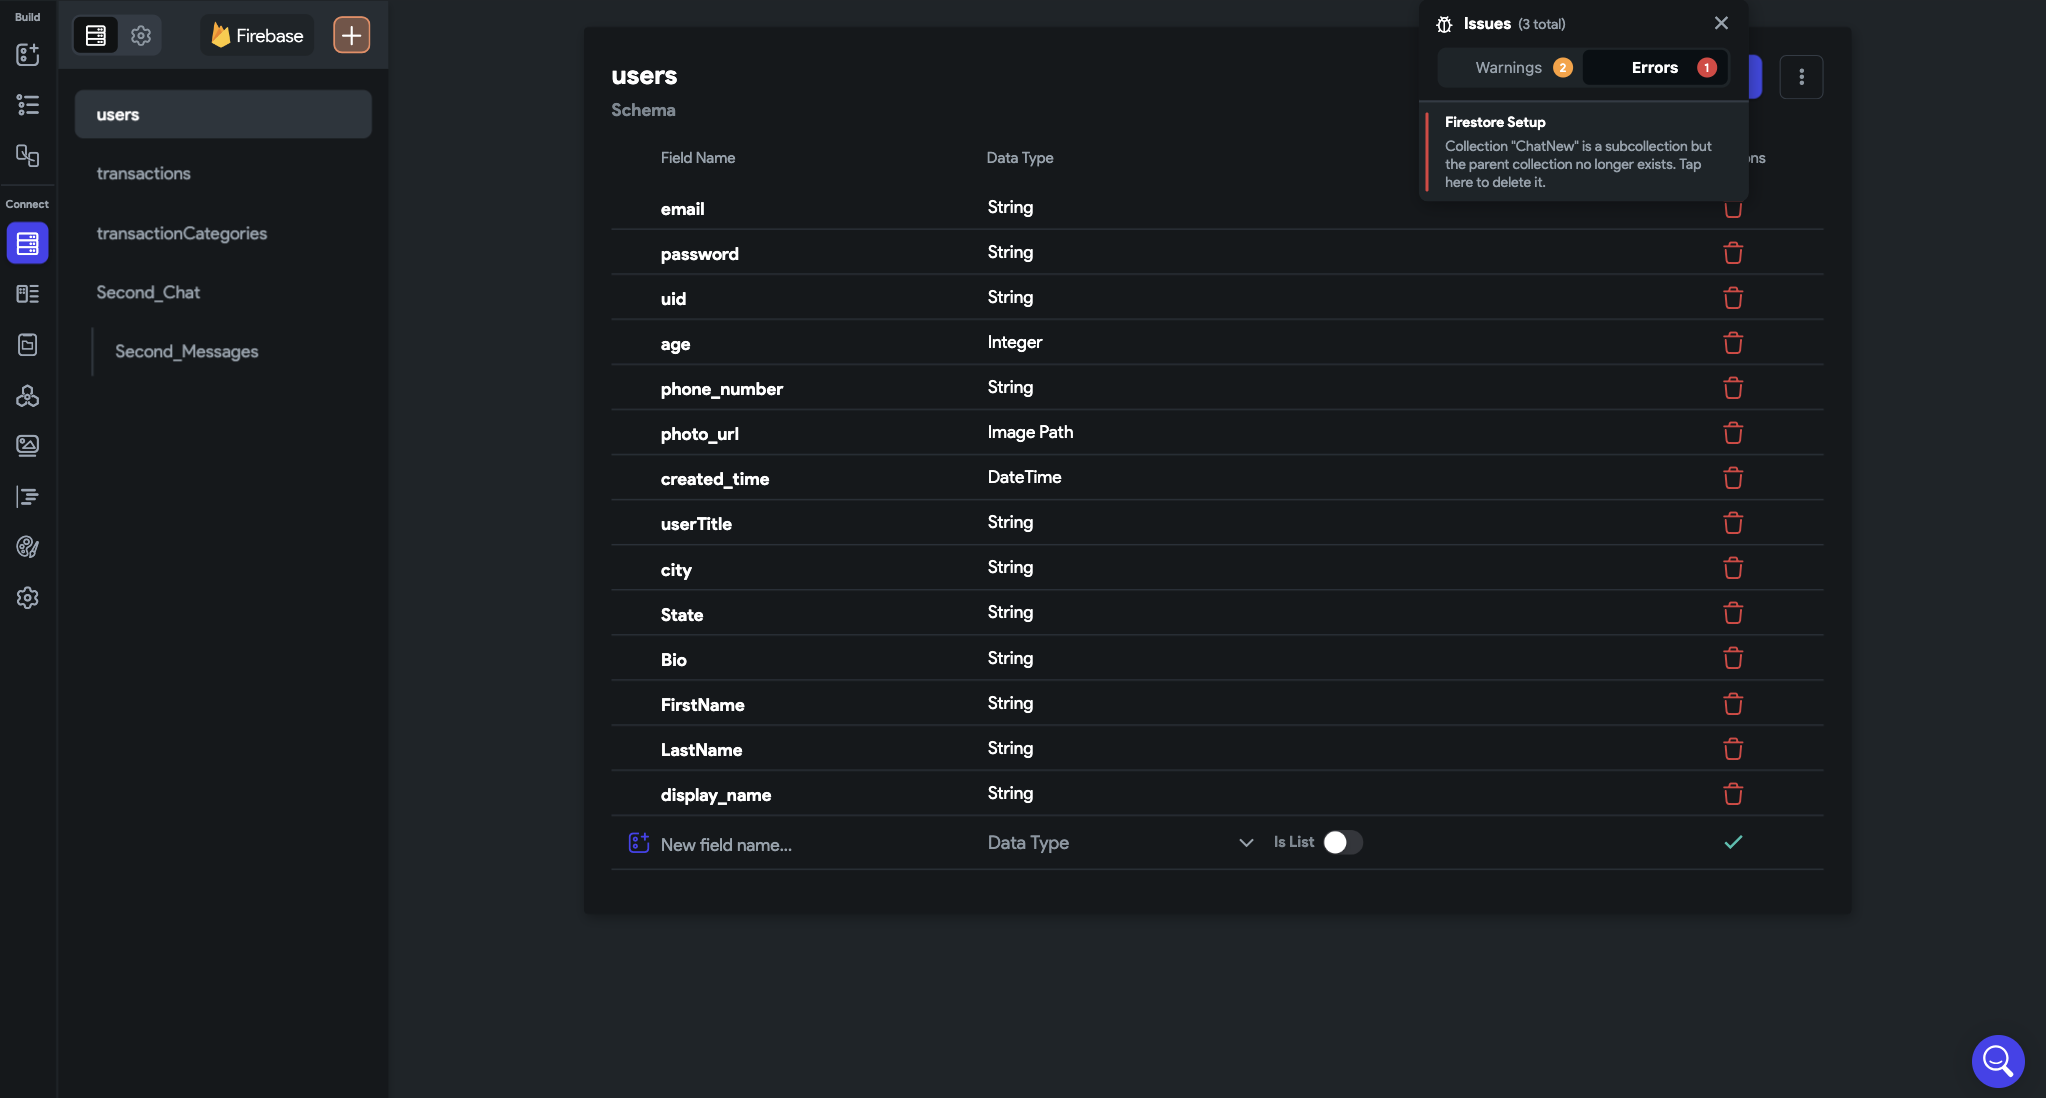Expand Second_Chat to show subcollections
Image resolution: width=2046 pixels, height=1098 pixels.
150,292
